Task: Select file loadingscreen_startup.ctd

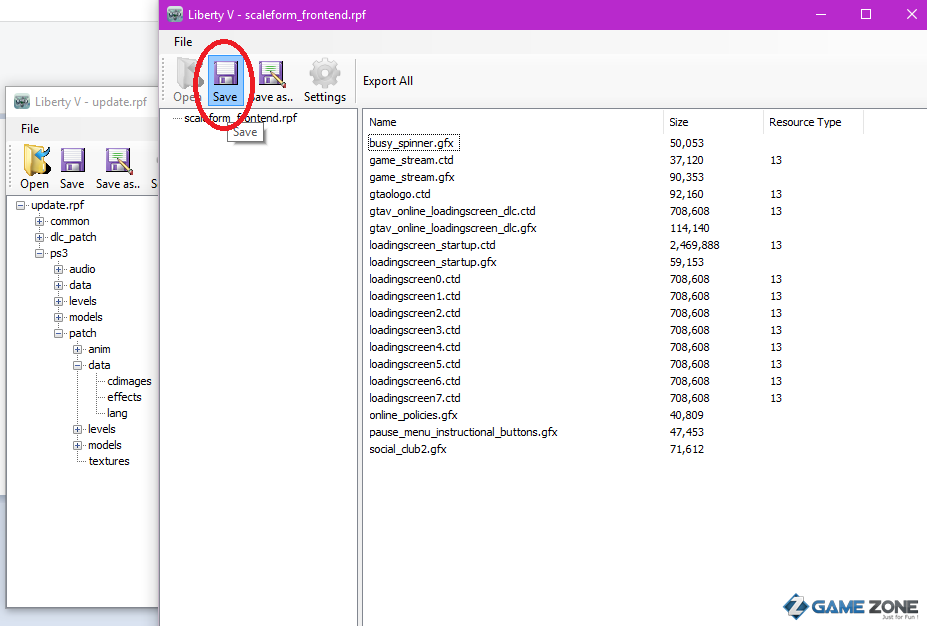Action: tap(432, 245)
